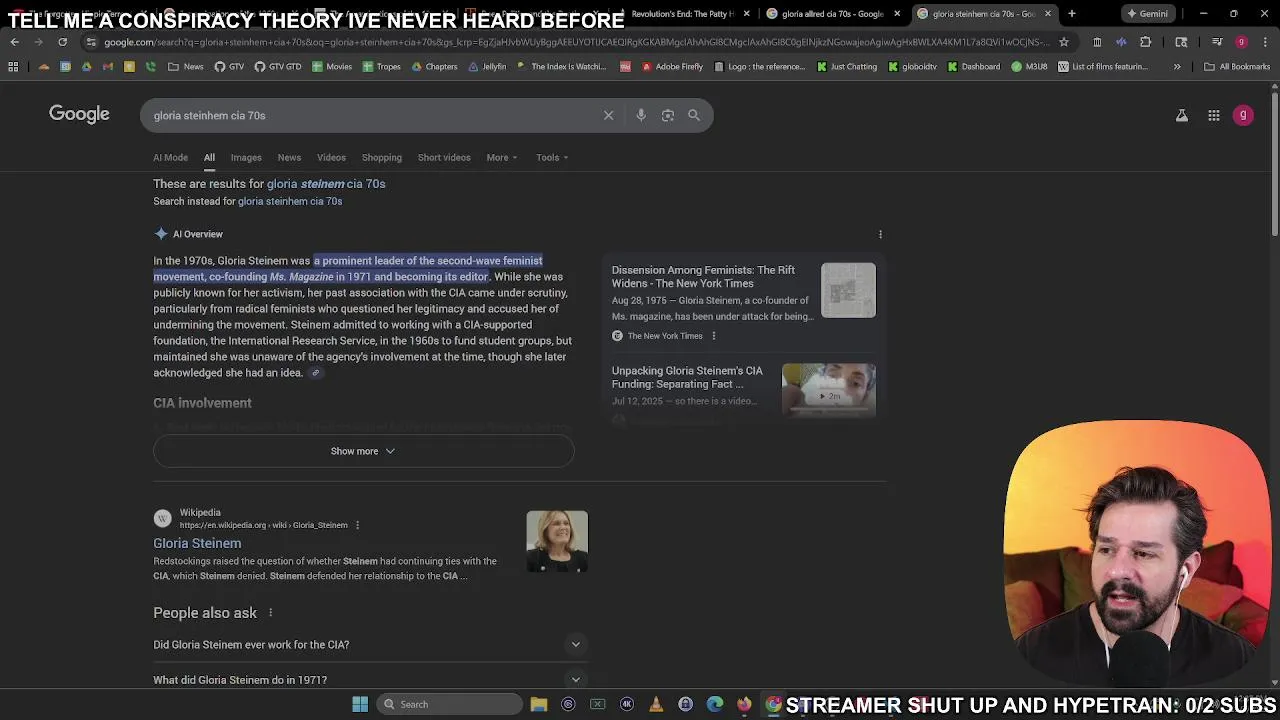Viewport: 1280px width, 720px height.
Task: Expand the More search filters dropdown
Action: [502, 157]
